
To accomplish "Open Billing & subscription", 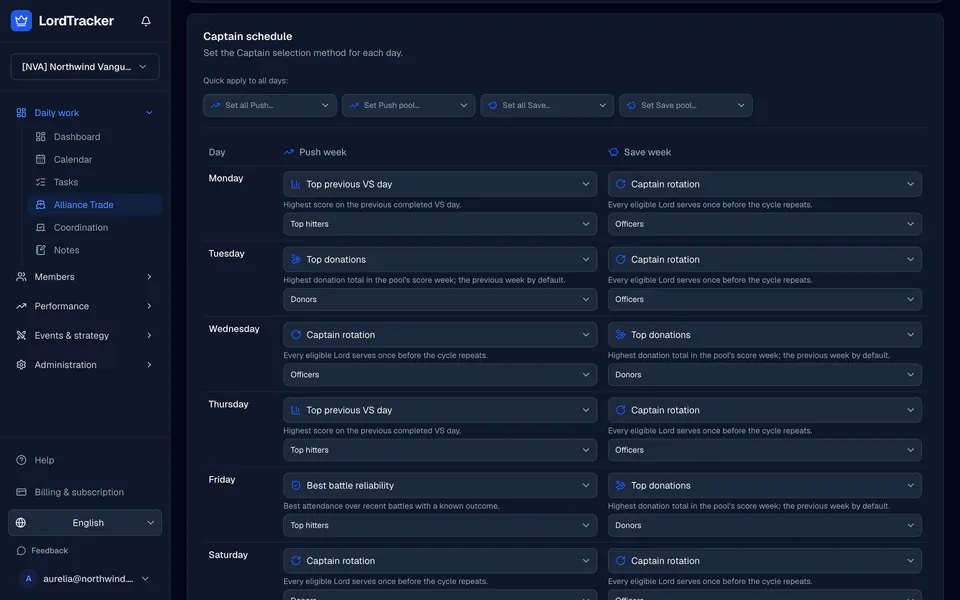I will [x=84, y=492].
